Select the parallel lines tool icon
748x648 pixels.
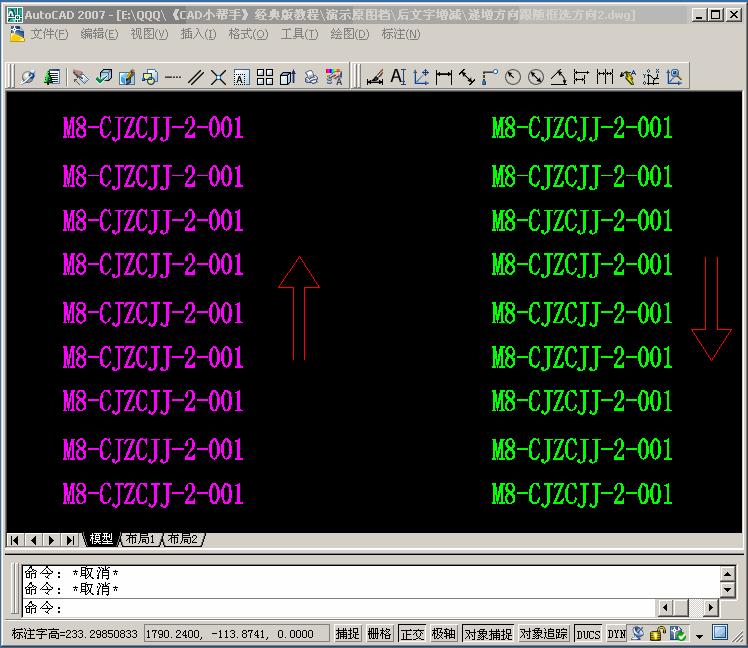tap(195, 77)
